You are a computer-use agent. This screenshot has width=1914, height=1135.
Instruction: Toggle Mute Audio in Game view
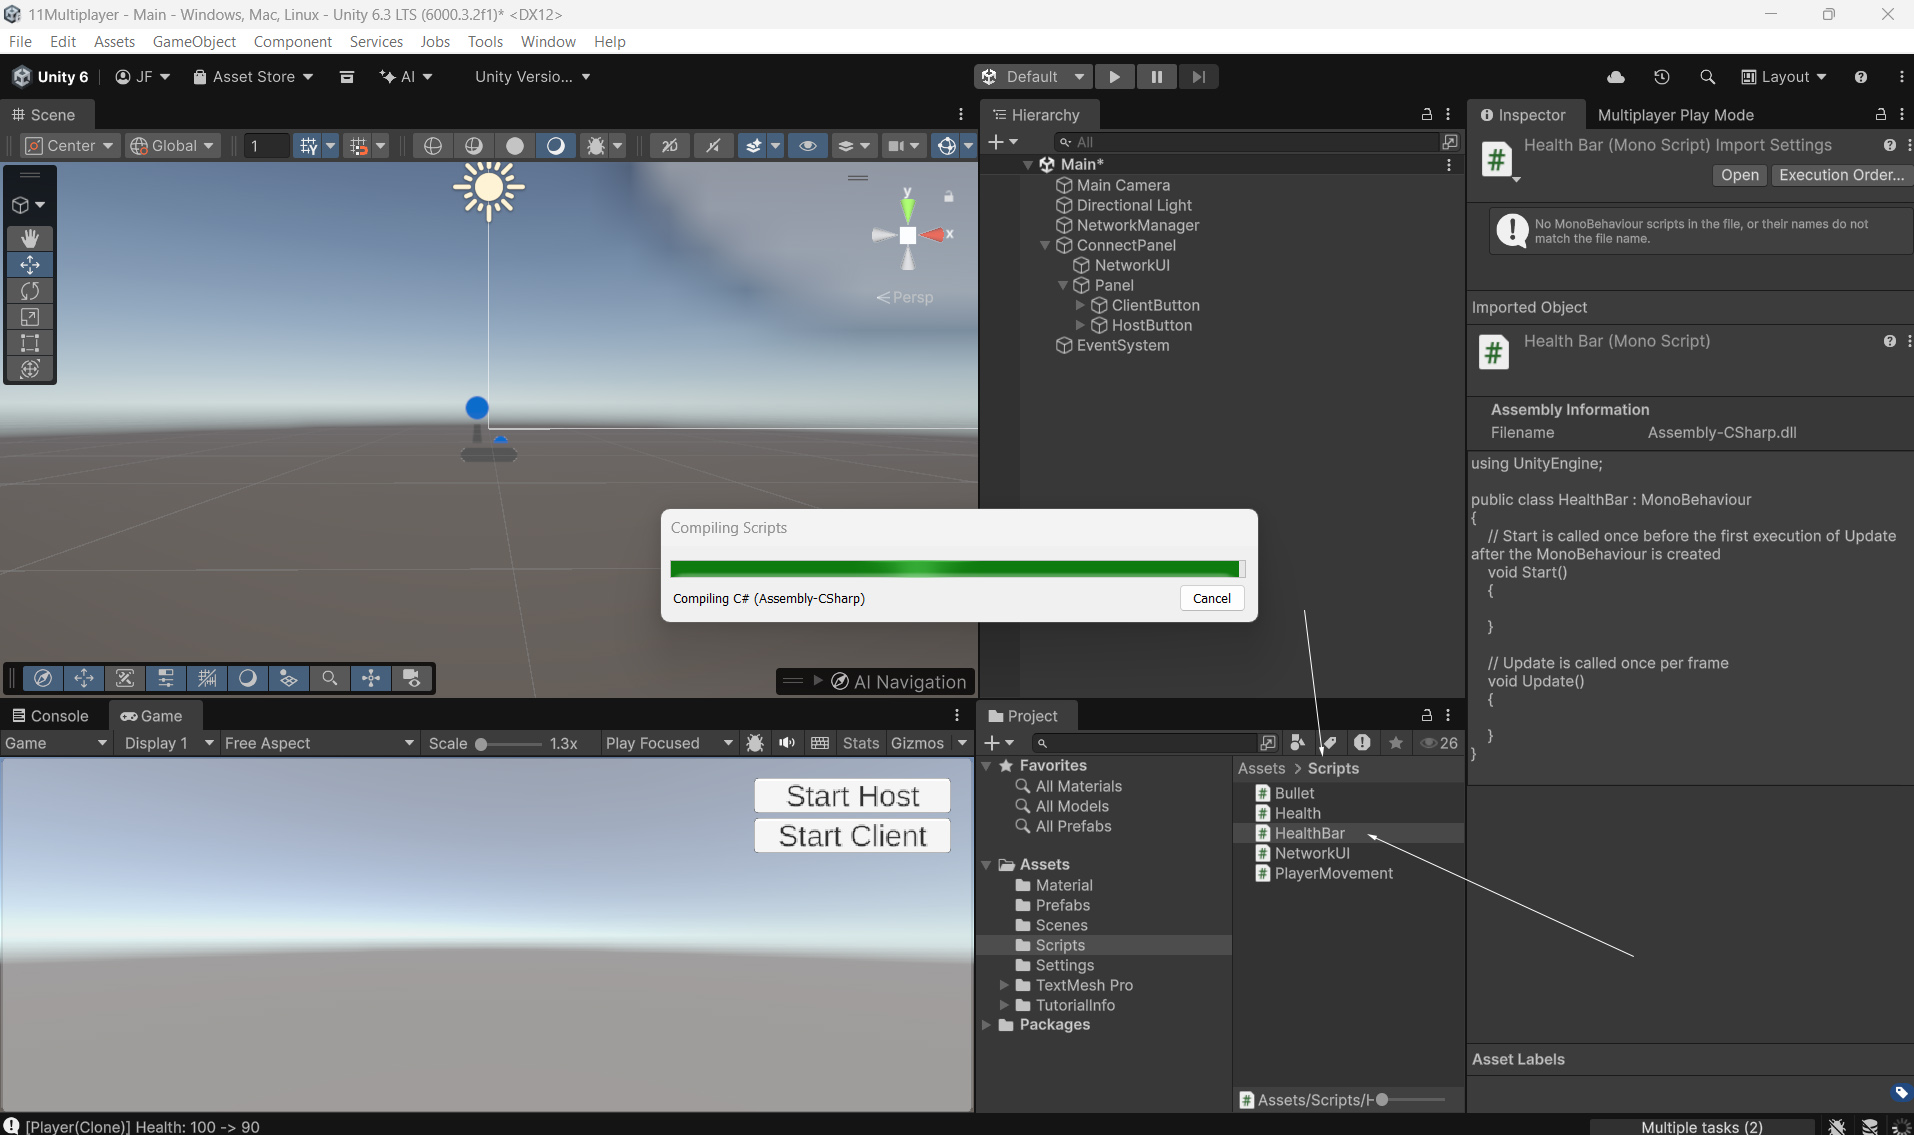tap(787, 743)
